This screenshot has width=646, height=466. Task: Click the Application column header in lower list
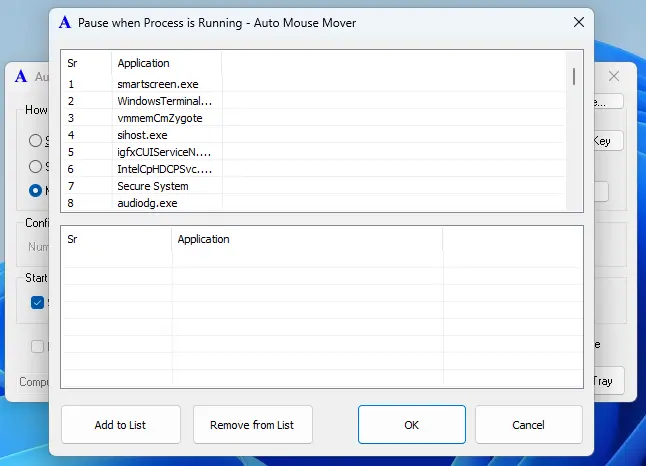[x=307, y=239]
